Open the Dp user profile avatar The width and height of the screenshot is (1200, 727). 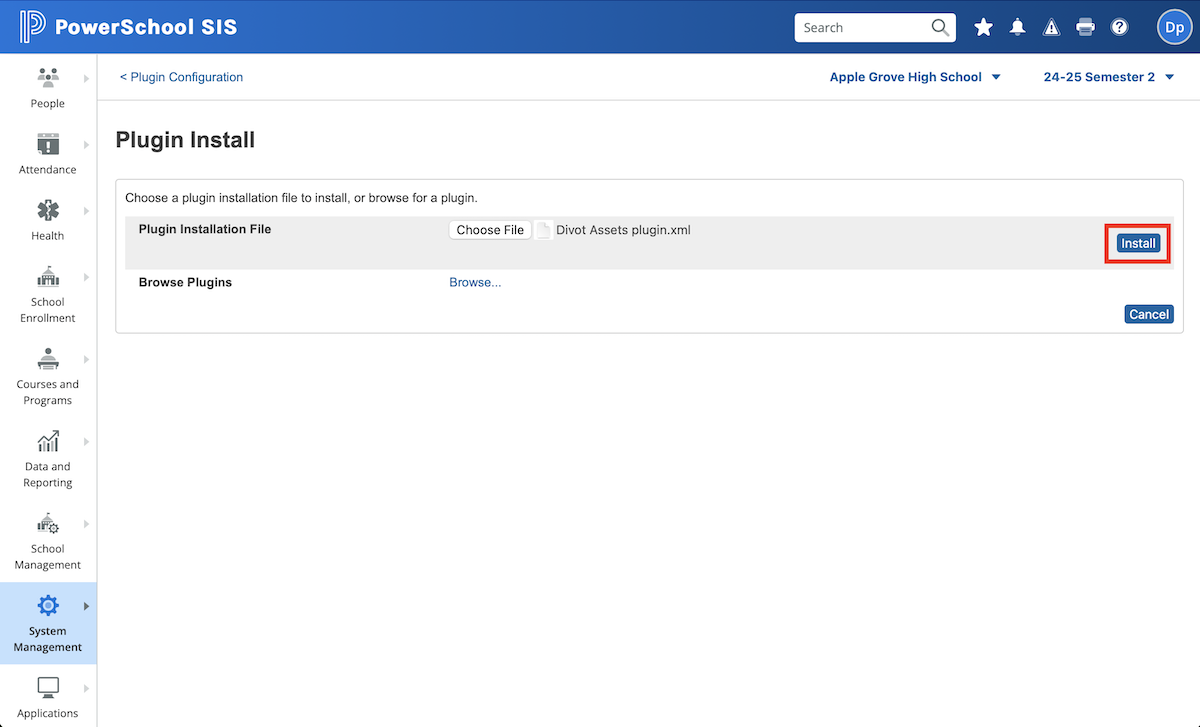click(1174, 28)
